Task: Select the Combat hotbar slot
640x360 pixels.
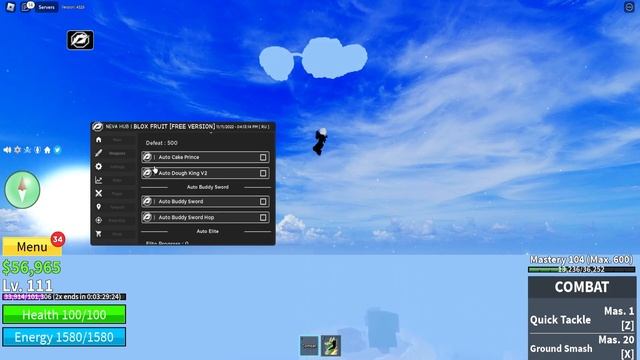Action: tap(309, 346)
